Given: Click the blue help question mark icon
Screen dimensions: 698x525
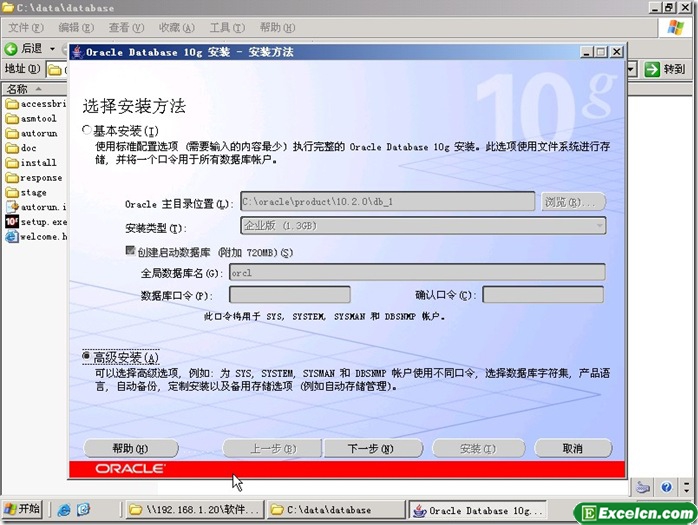Looking at the screenshot, I should pyautogui.click(x=666, y=487).
